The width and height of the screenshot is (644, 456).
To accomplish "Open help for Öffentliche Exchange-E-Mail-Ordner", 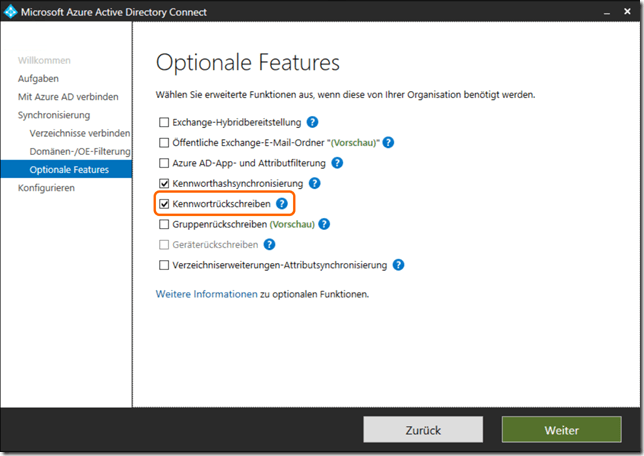I will pos(389,143).
